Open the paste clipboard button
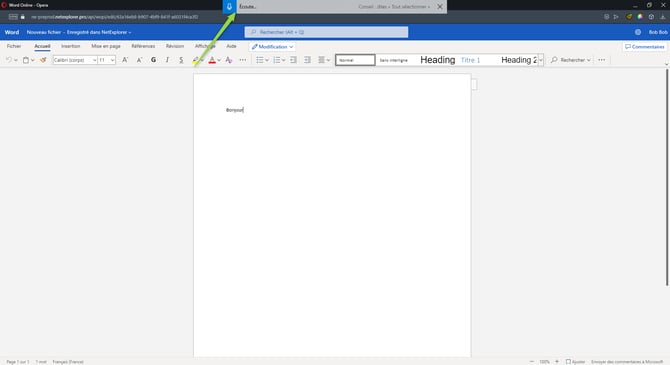 tap(26, 60)
